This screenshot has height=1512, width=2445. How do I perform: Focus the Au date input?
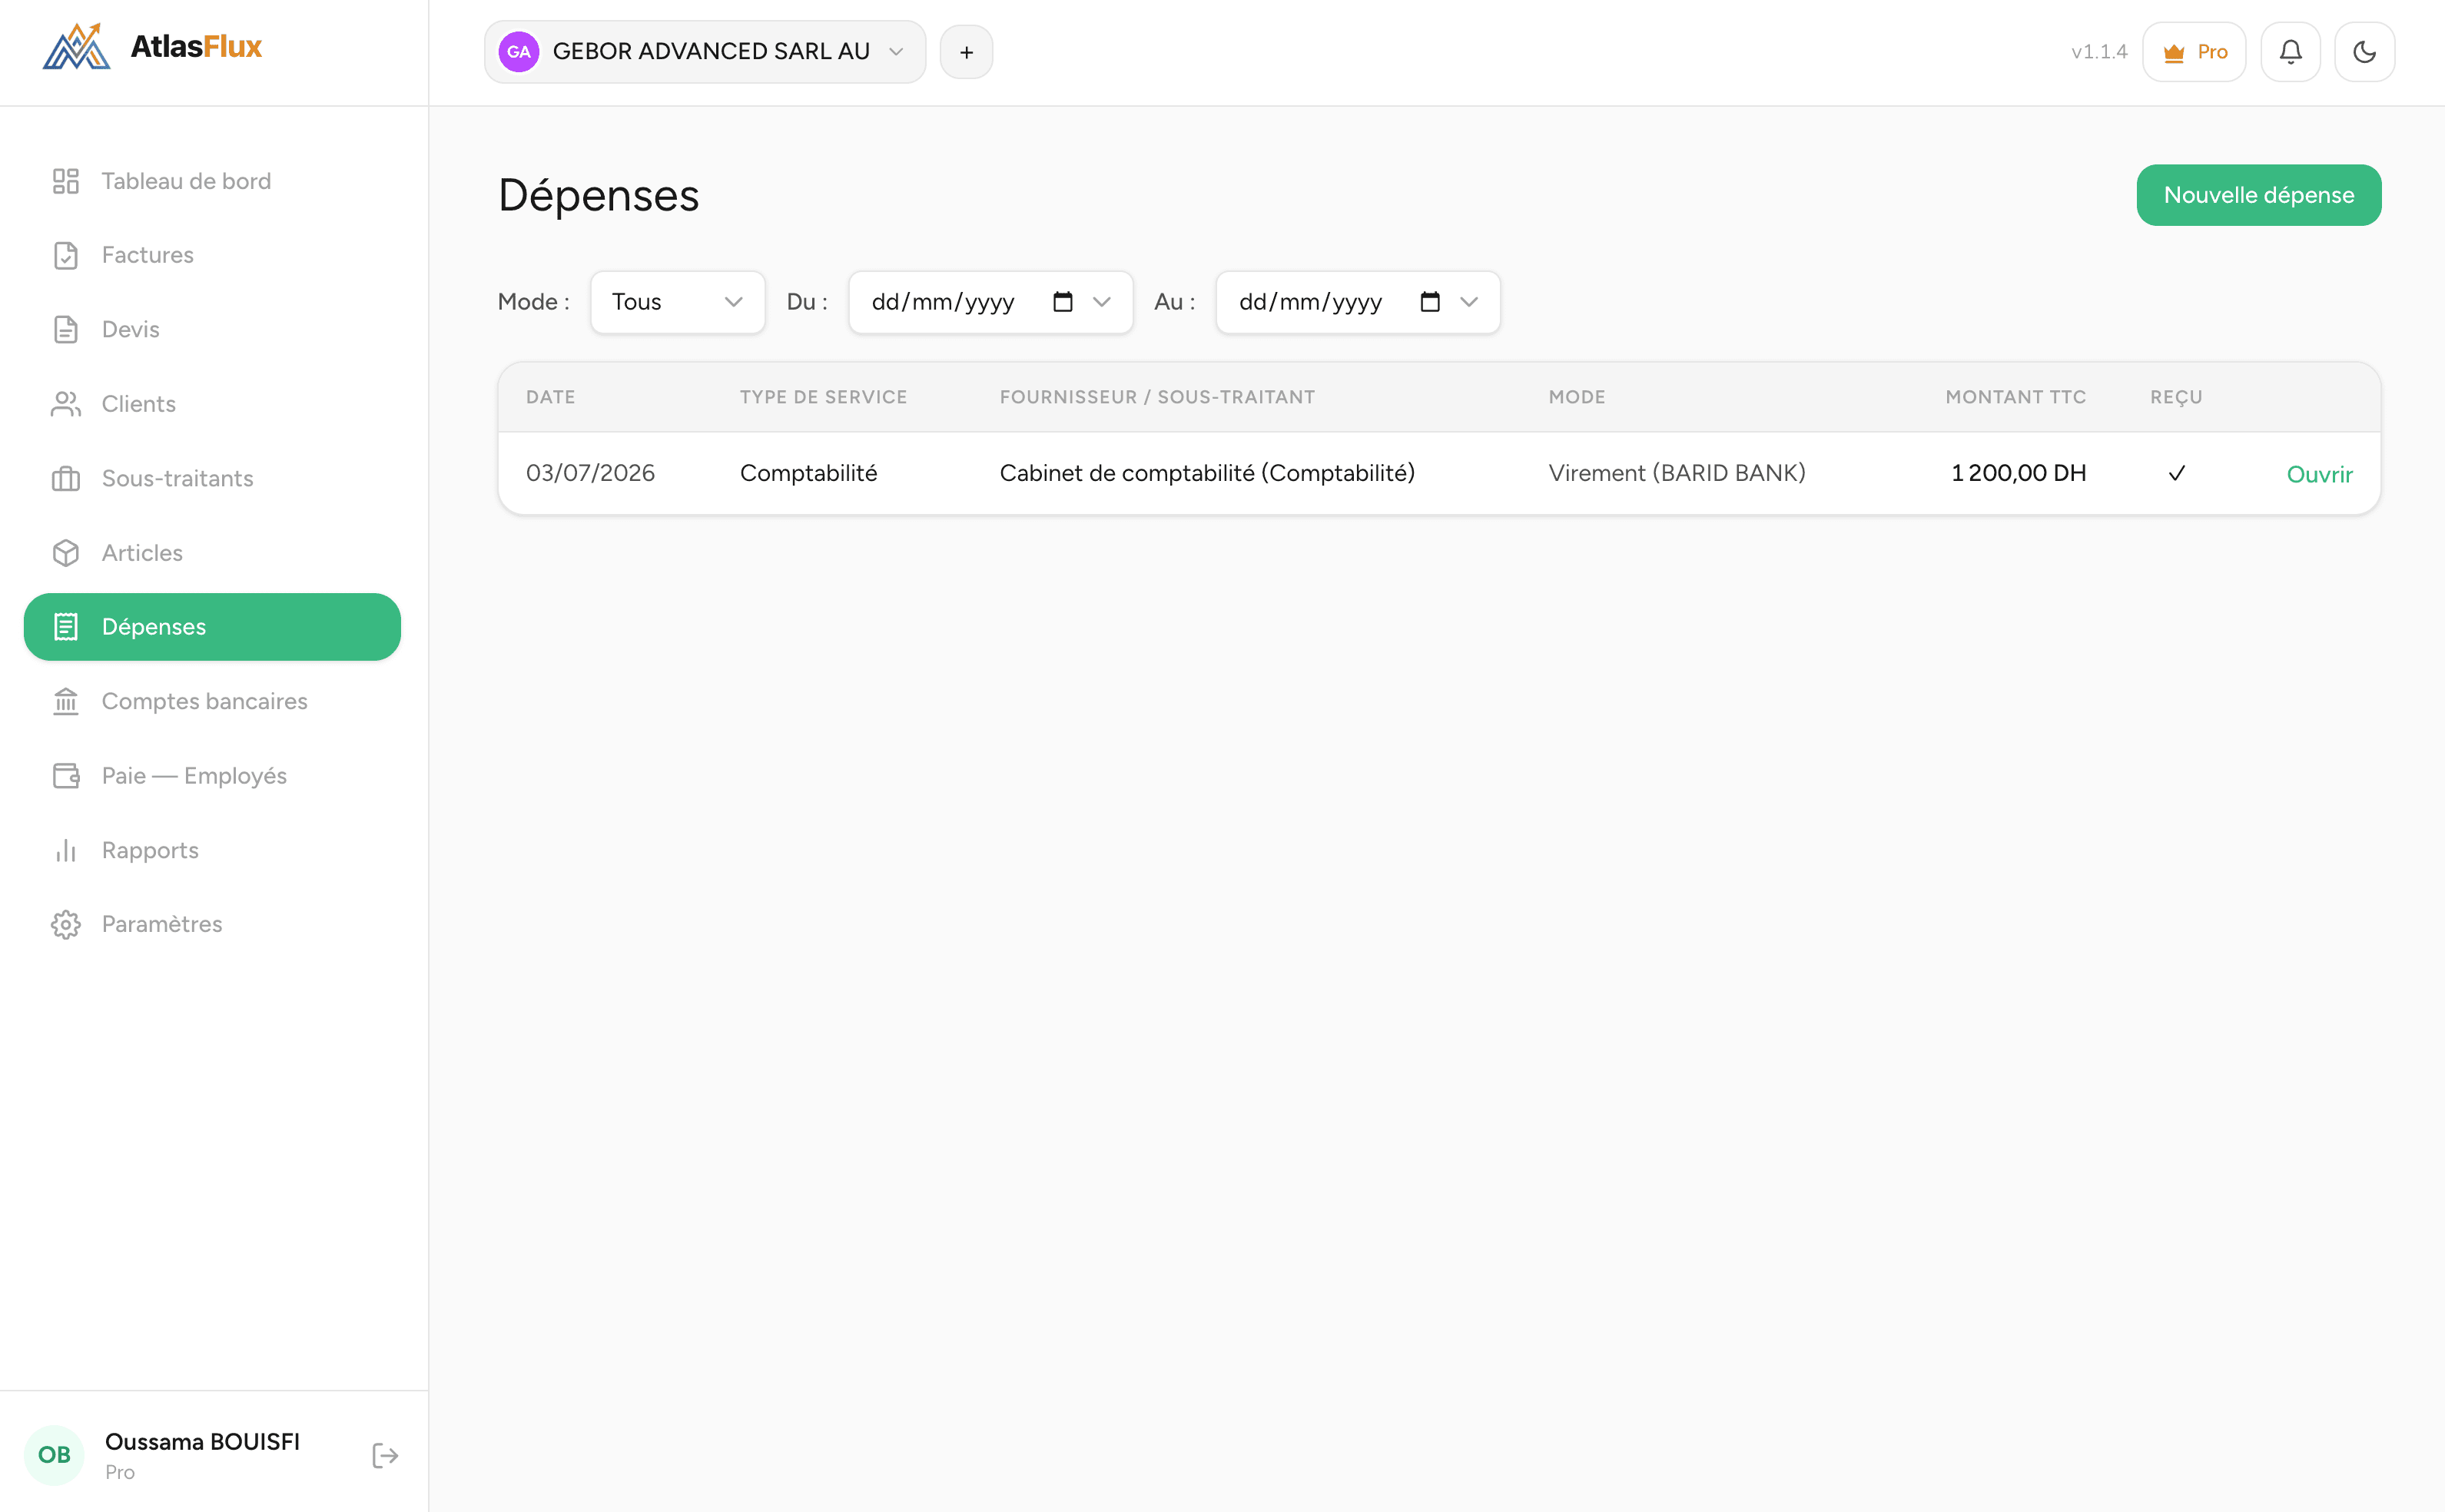click(x=1358, y=302)
